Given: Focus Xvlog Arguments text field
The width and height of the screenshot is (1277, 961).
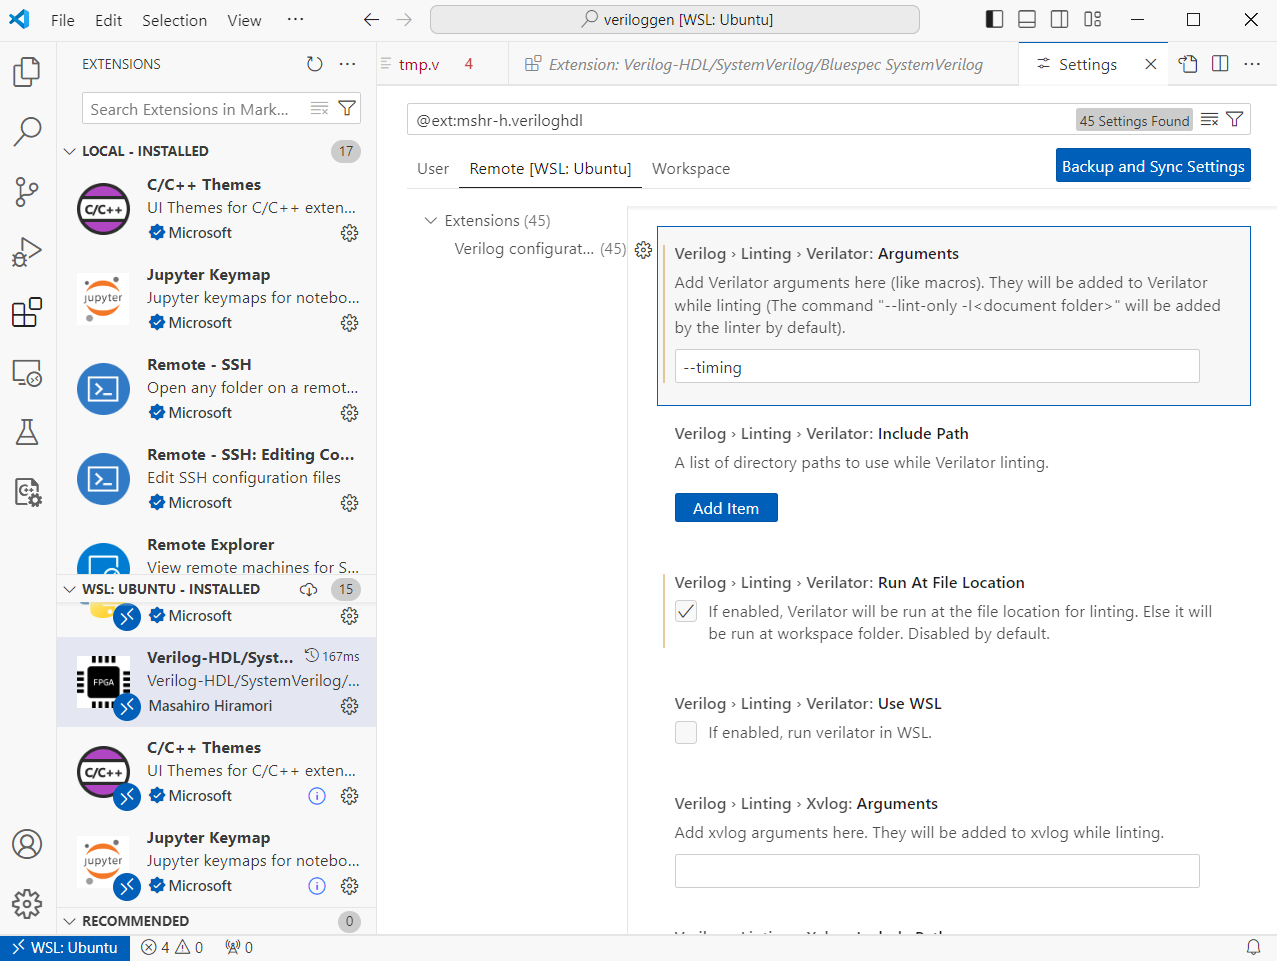Looking at the screenshot, I should tap(937, 871).
